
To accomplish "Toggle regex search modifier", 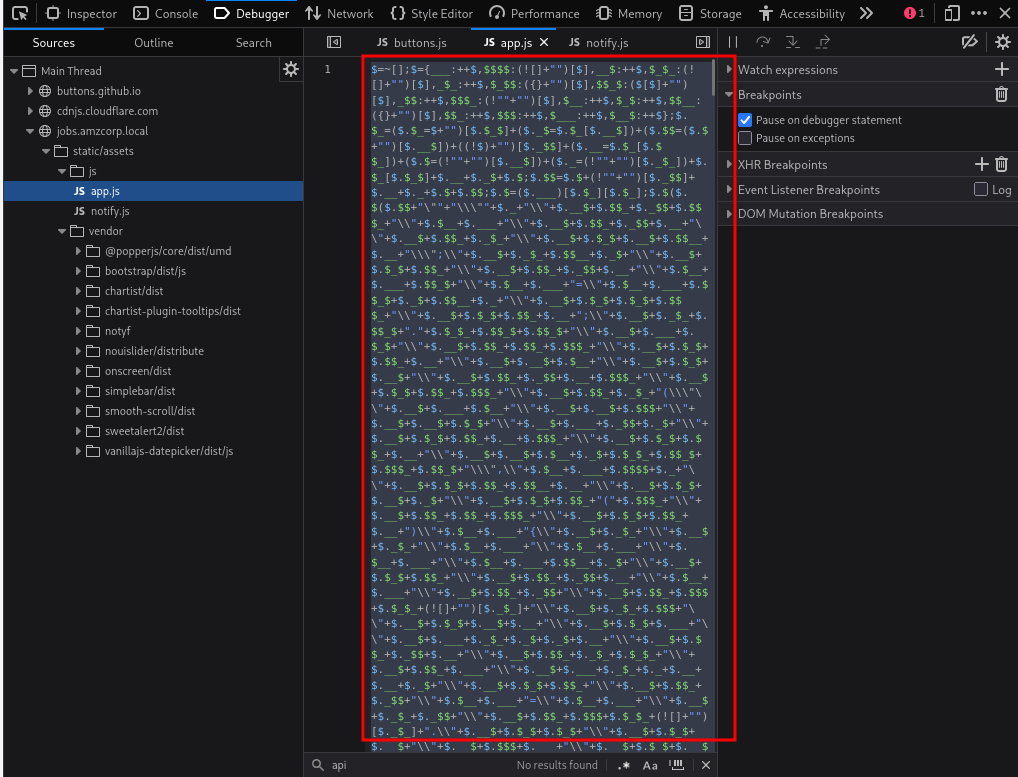I will point(624,765).
